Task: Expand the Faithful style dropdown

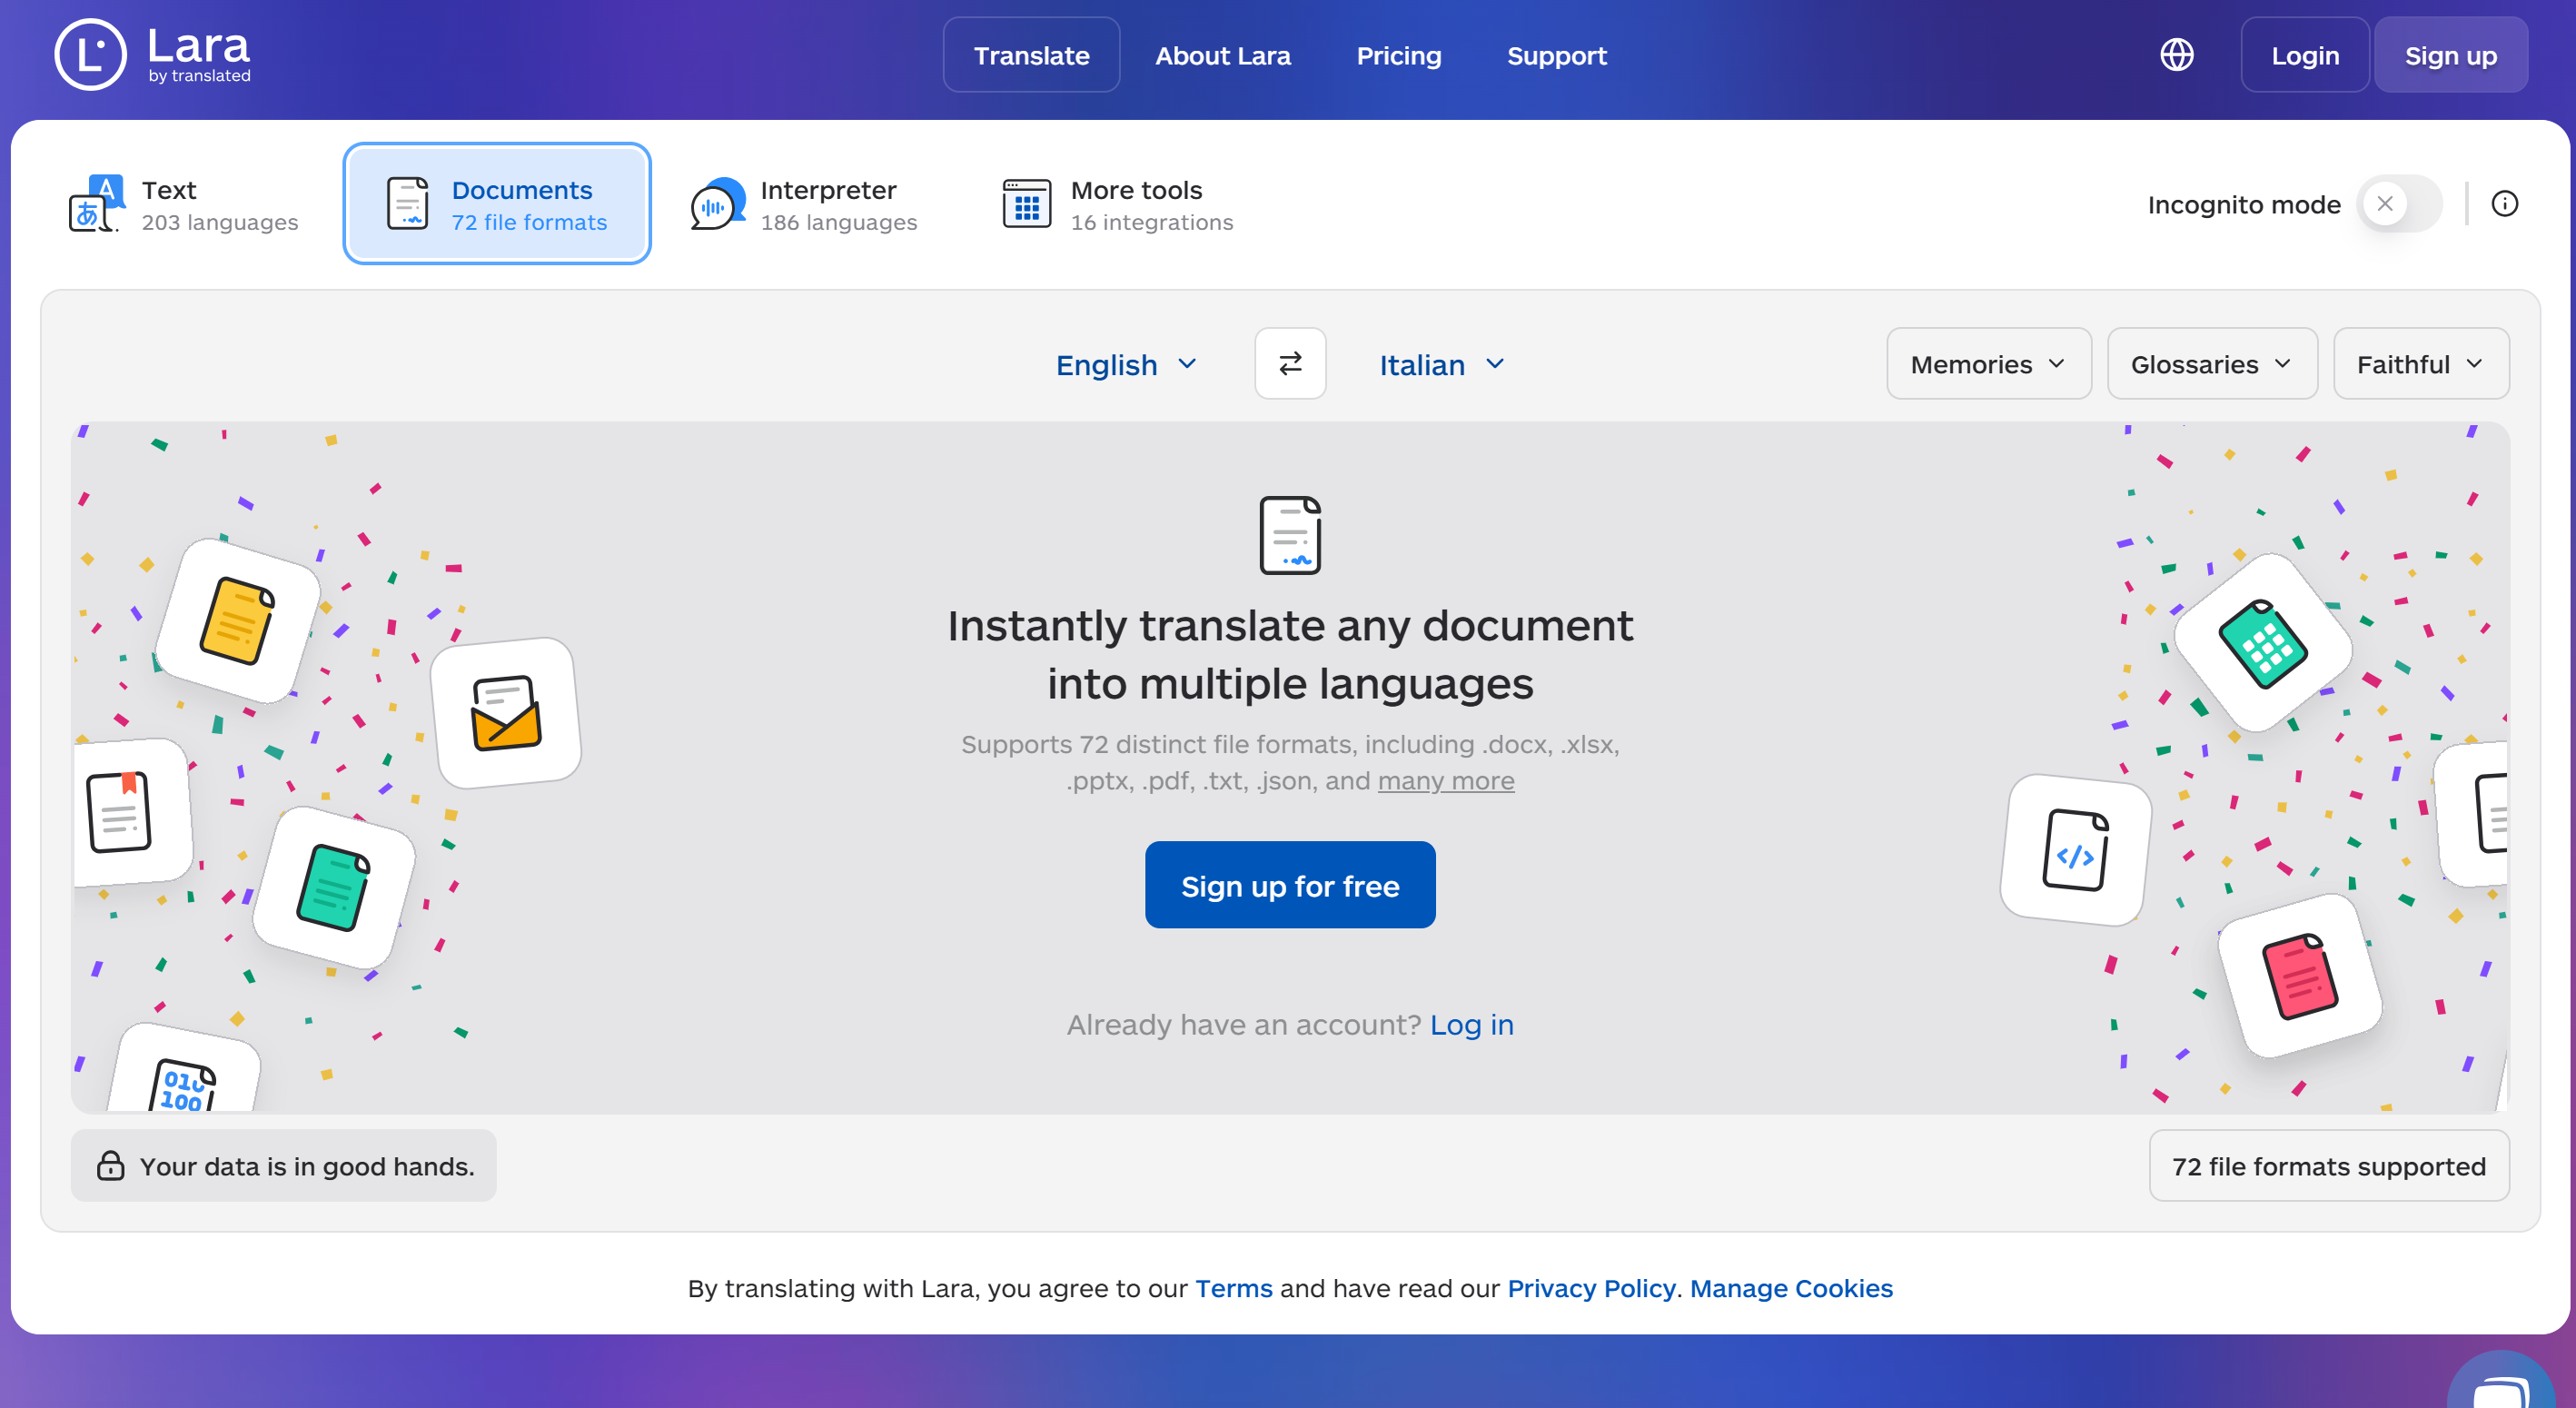Action: coord(2421,364)
